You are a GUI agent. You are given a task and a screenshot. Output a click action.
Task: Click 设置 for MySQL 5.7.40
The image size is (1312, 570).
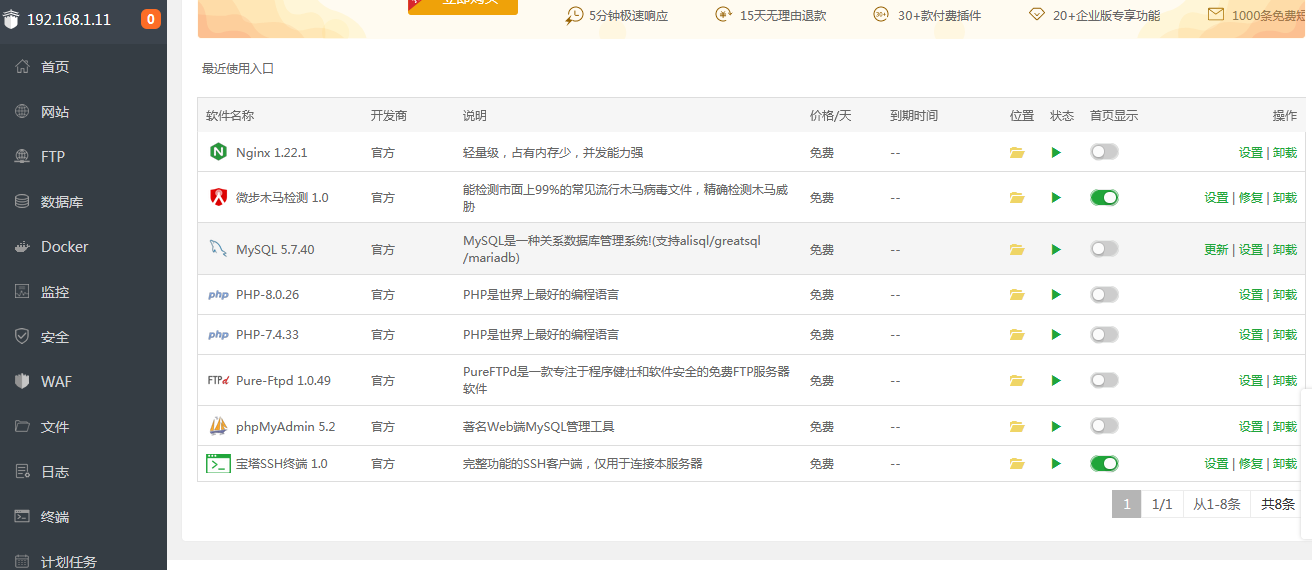1251,250
